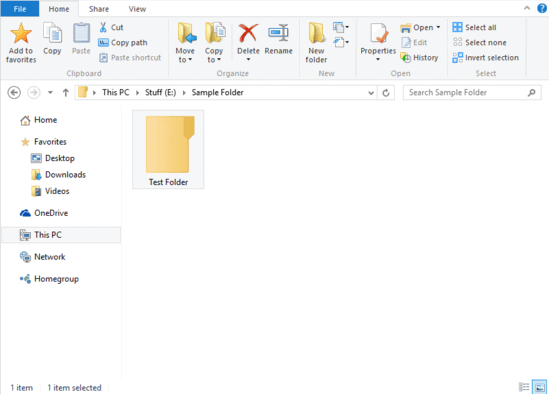Switch to the Home ribbon tab
Viewport: 549px width, 394px height.
tap(59, 9)
